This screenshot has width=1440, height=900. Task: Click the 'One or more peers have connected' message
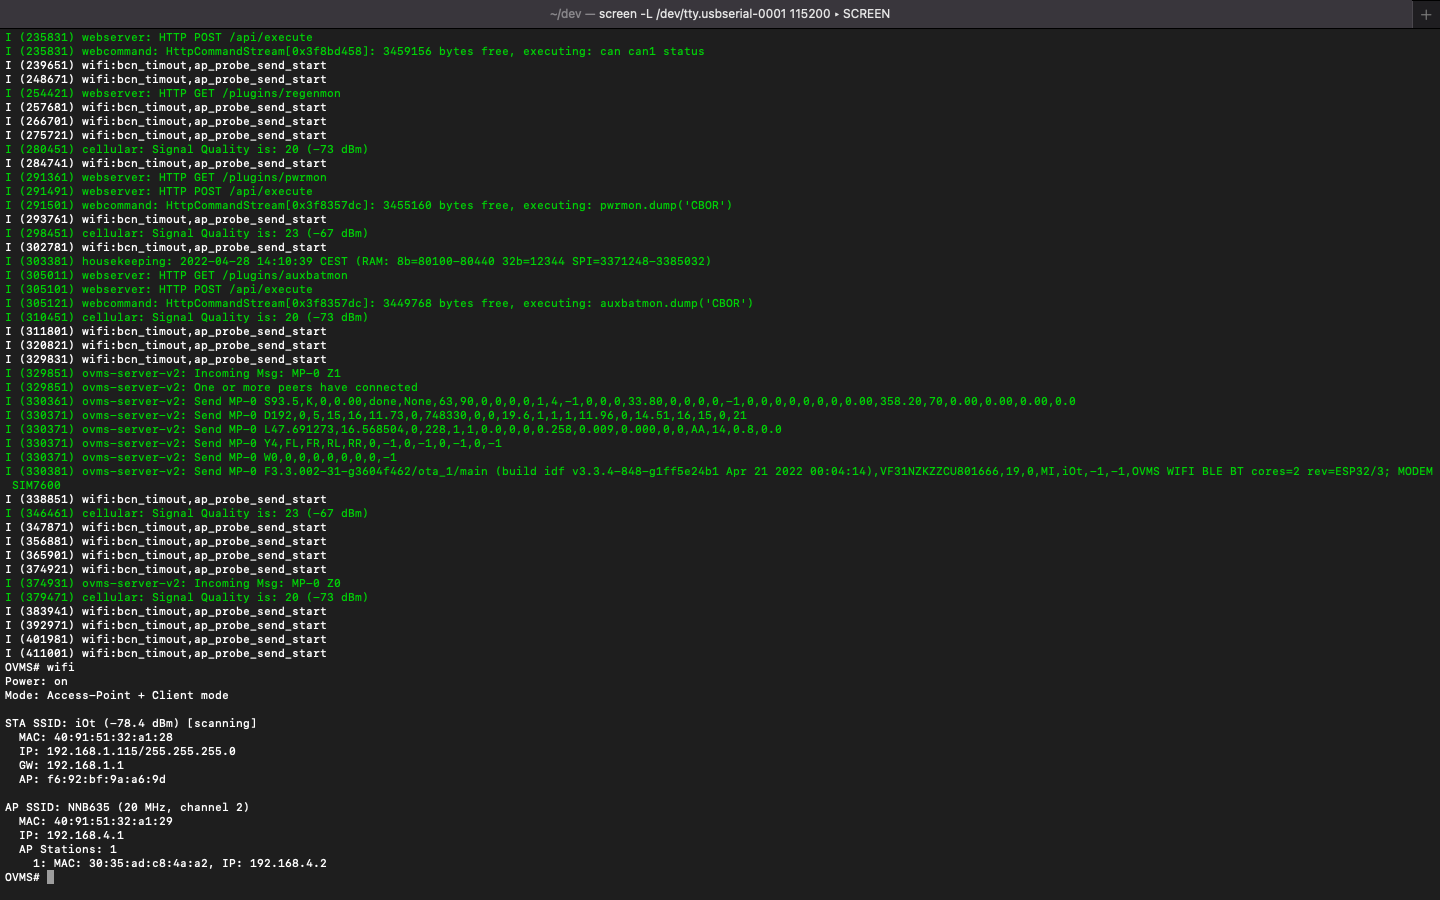306,387
